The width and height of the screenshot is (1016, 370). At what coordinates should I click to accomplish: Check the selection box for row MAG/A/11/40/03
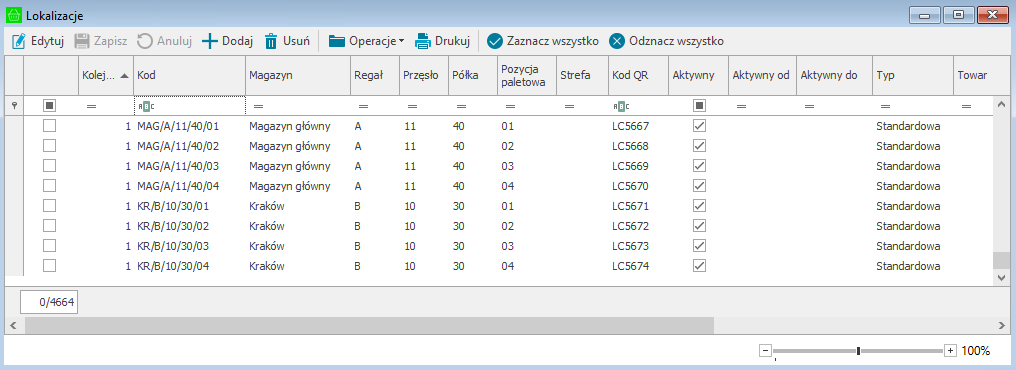point(49,166)
